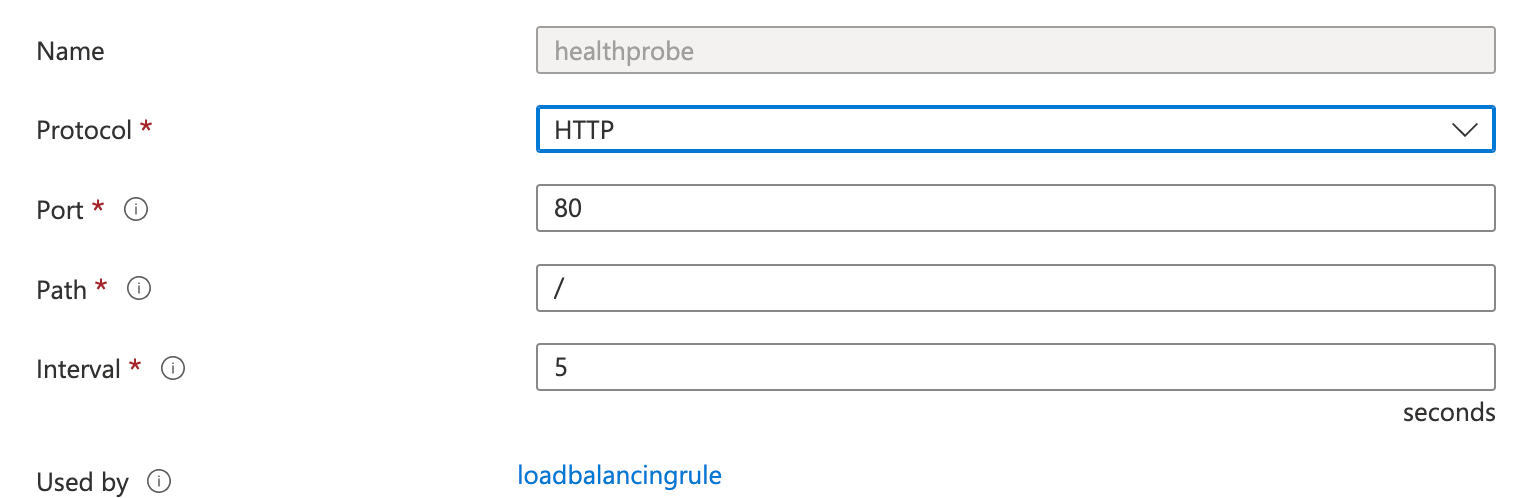Click the Path label text

[61, 290]
